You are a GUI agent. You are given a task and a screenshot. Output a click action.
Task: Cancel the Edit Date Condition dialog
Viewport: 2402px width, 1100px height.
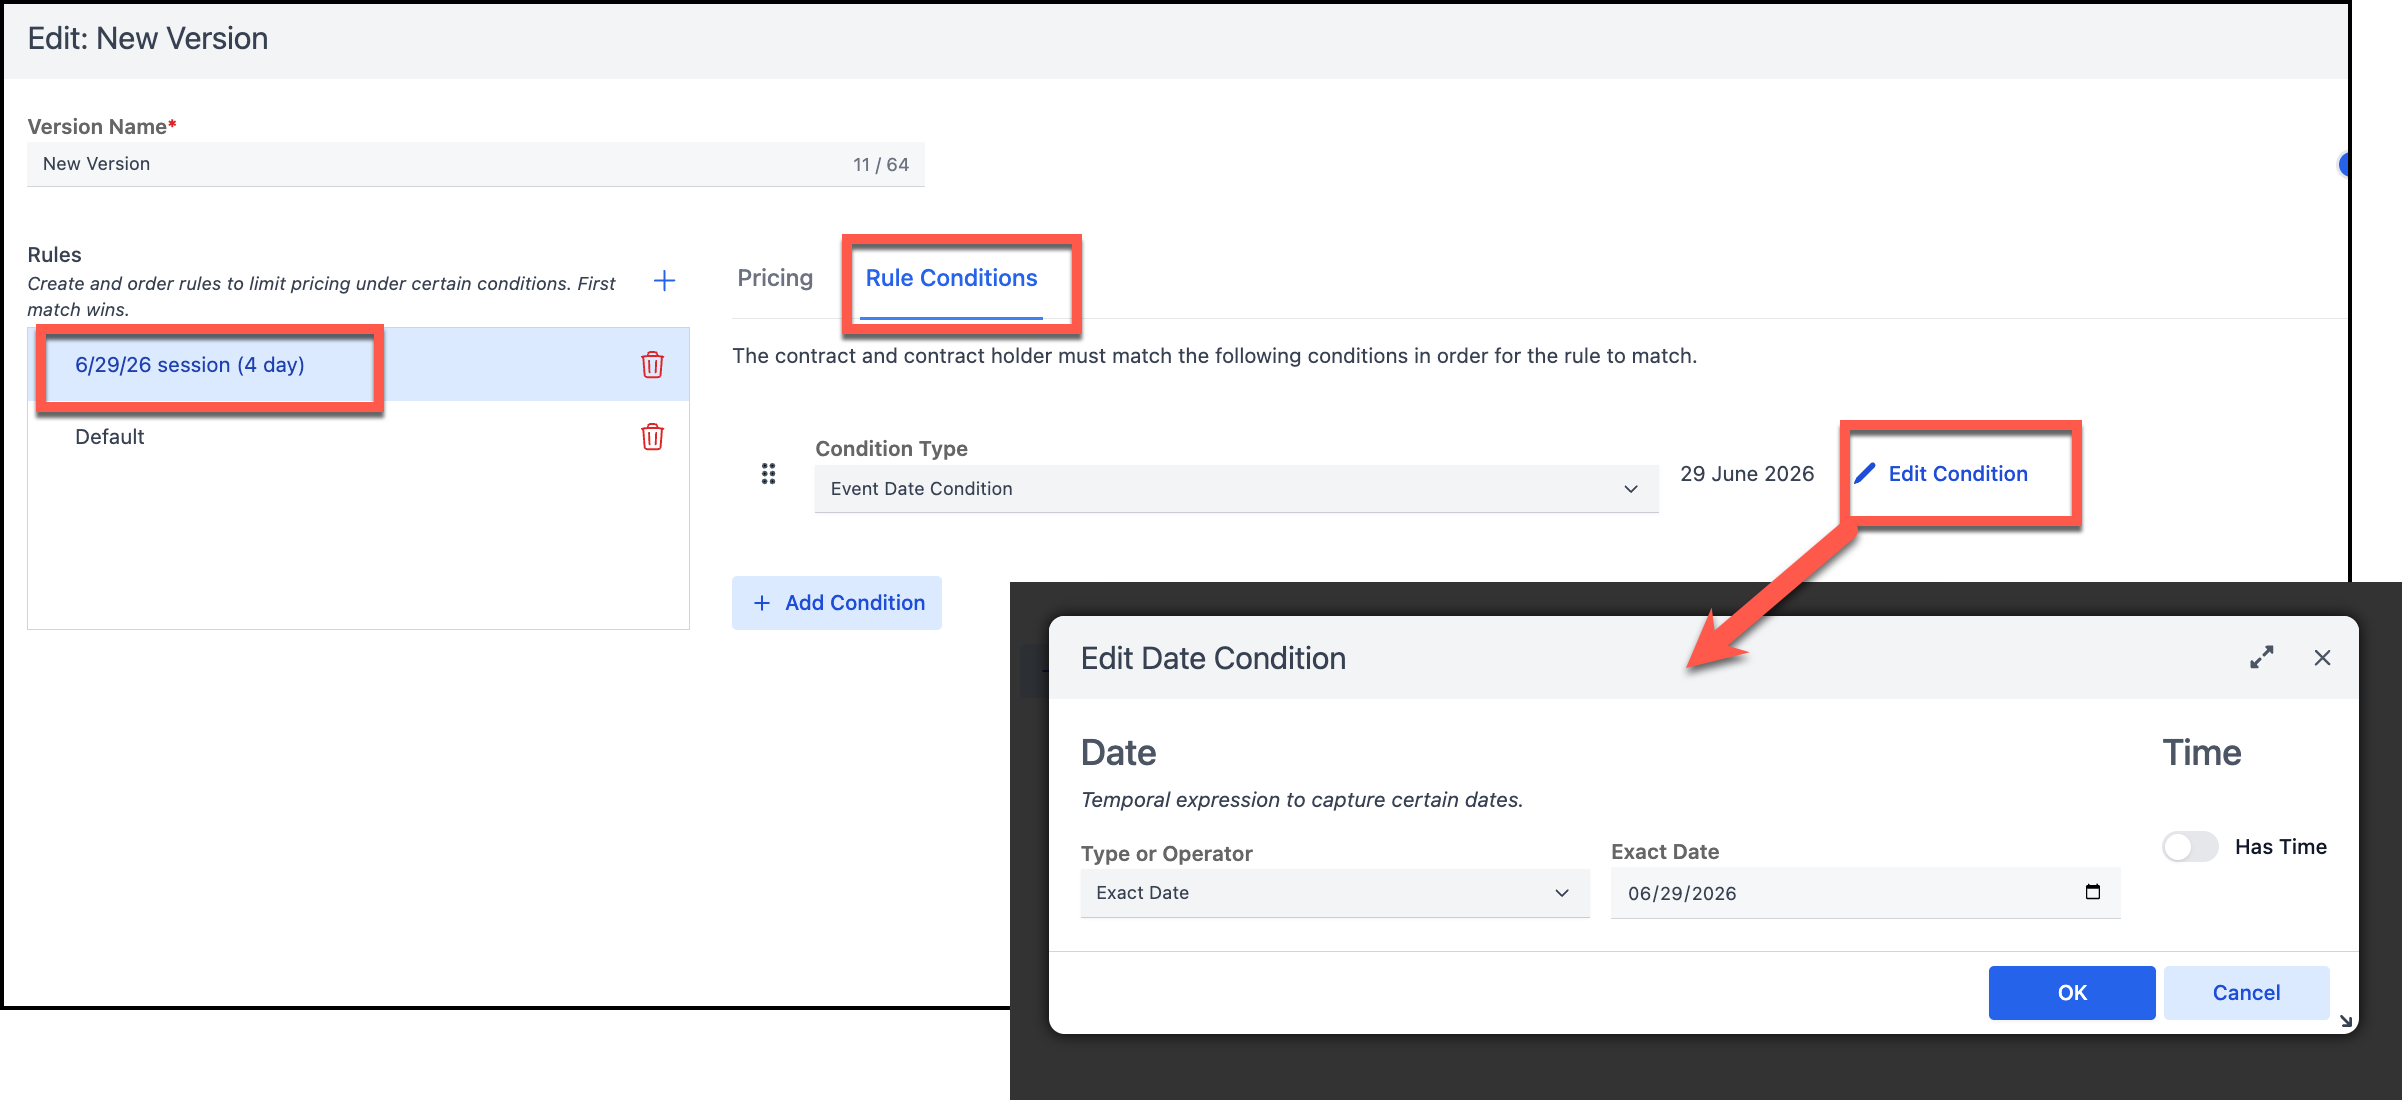click(x=2246, y=993)
